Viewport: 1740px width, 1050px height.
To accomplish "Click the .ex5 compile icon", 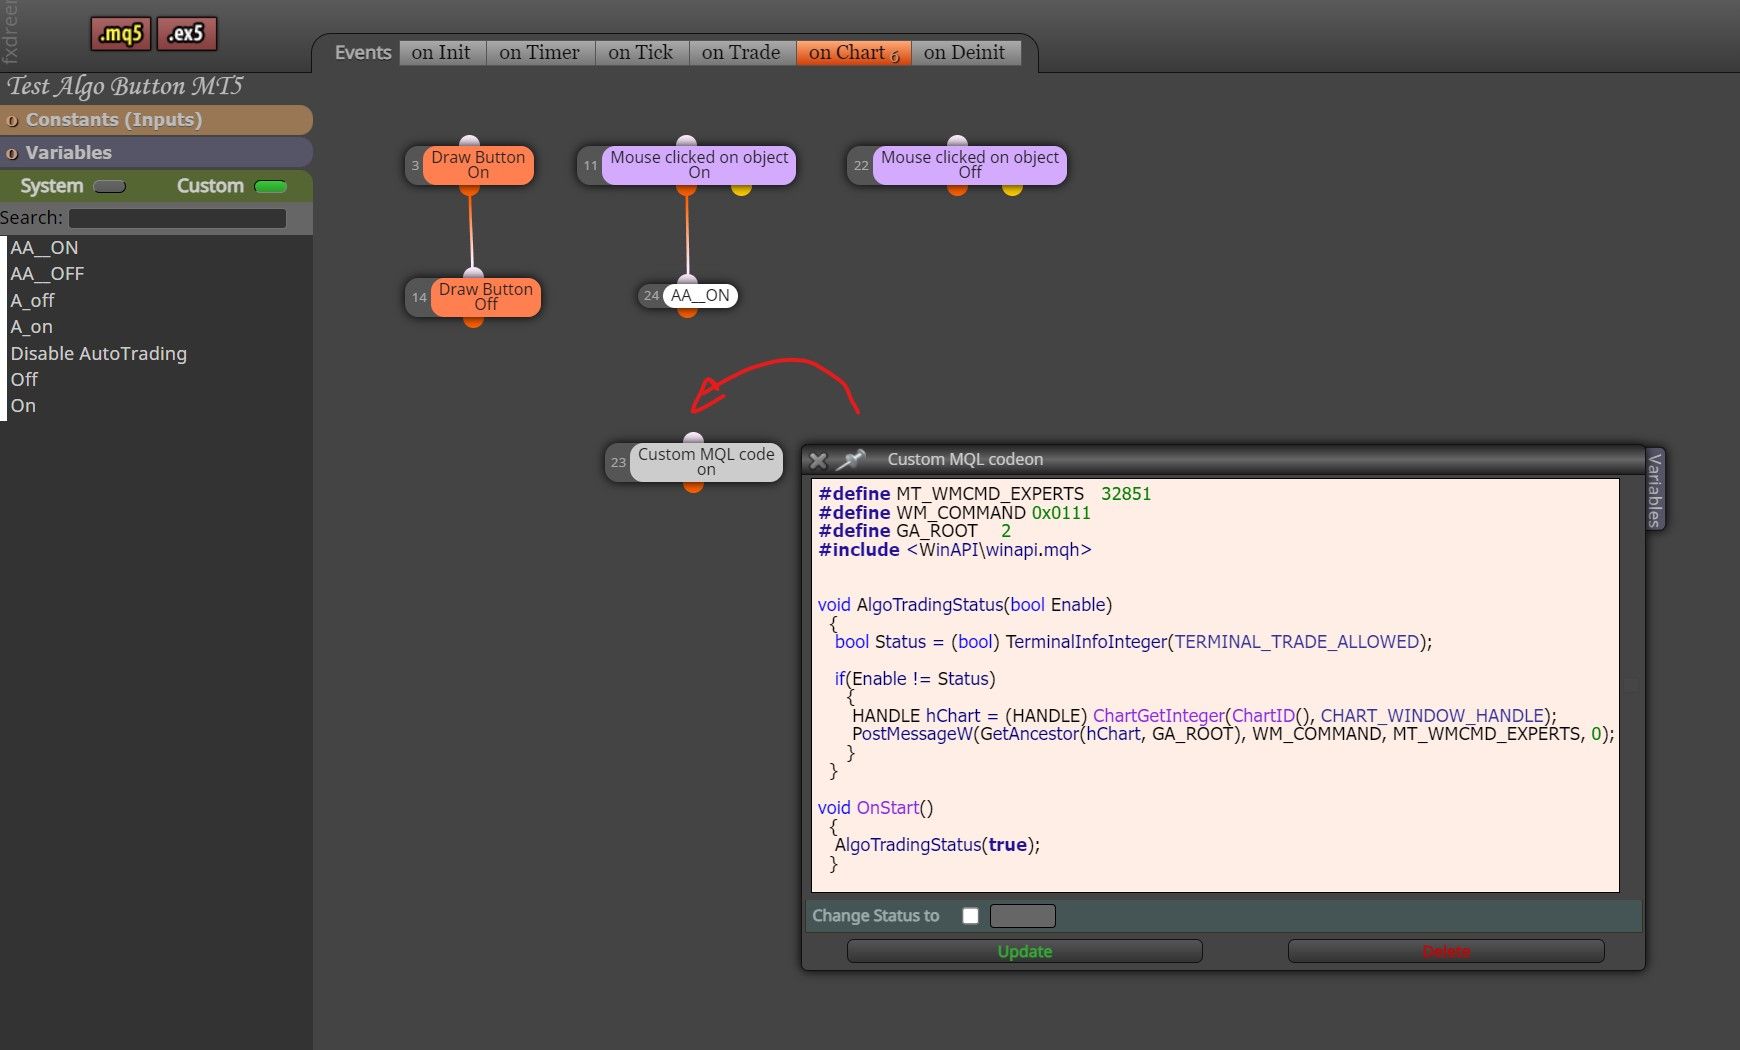I will coord(187,34).
